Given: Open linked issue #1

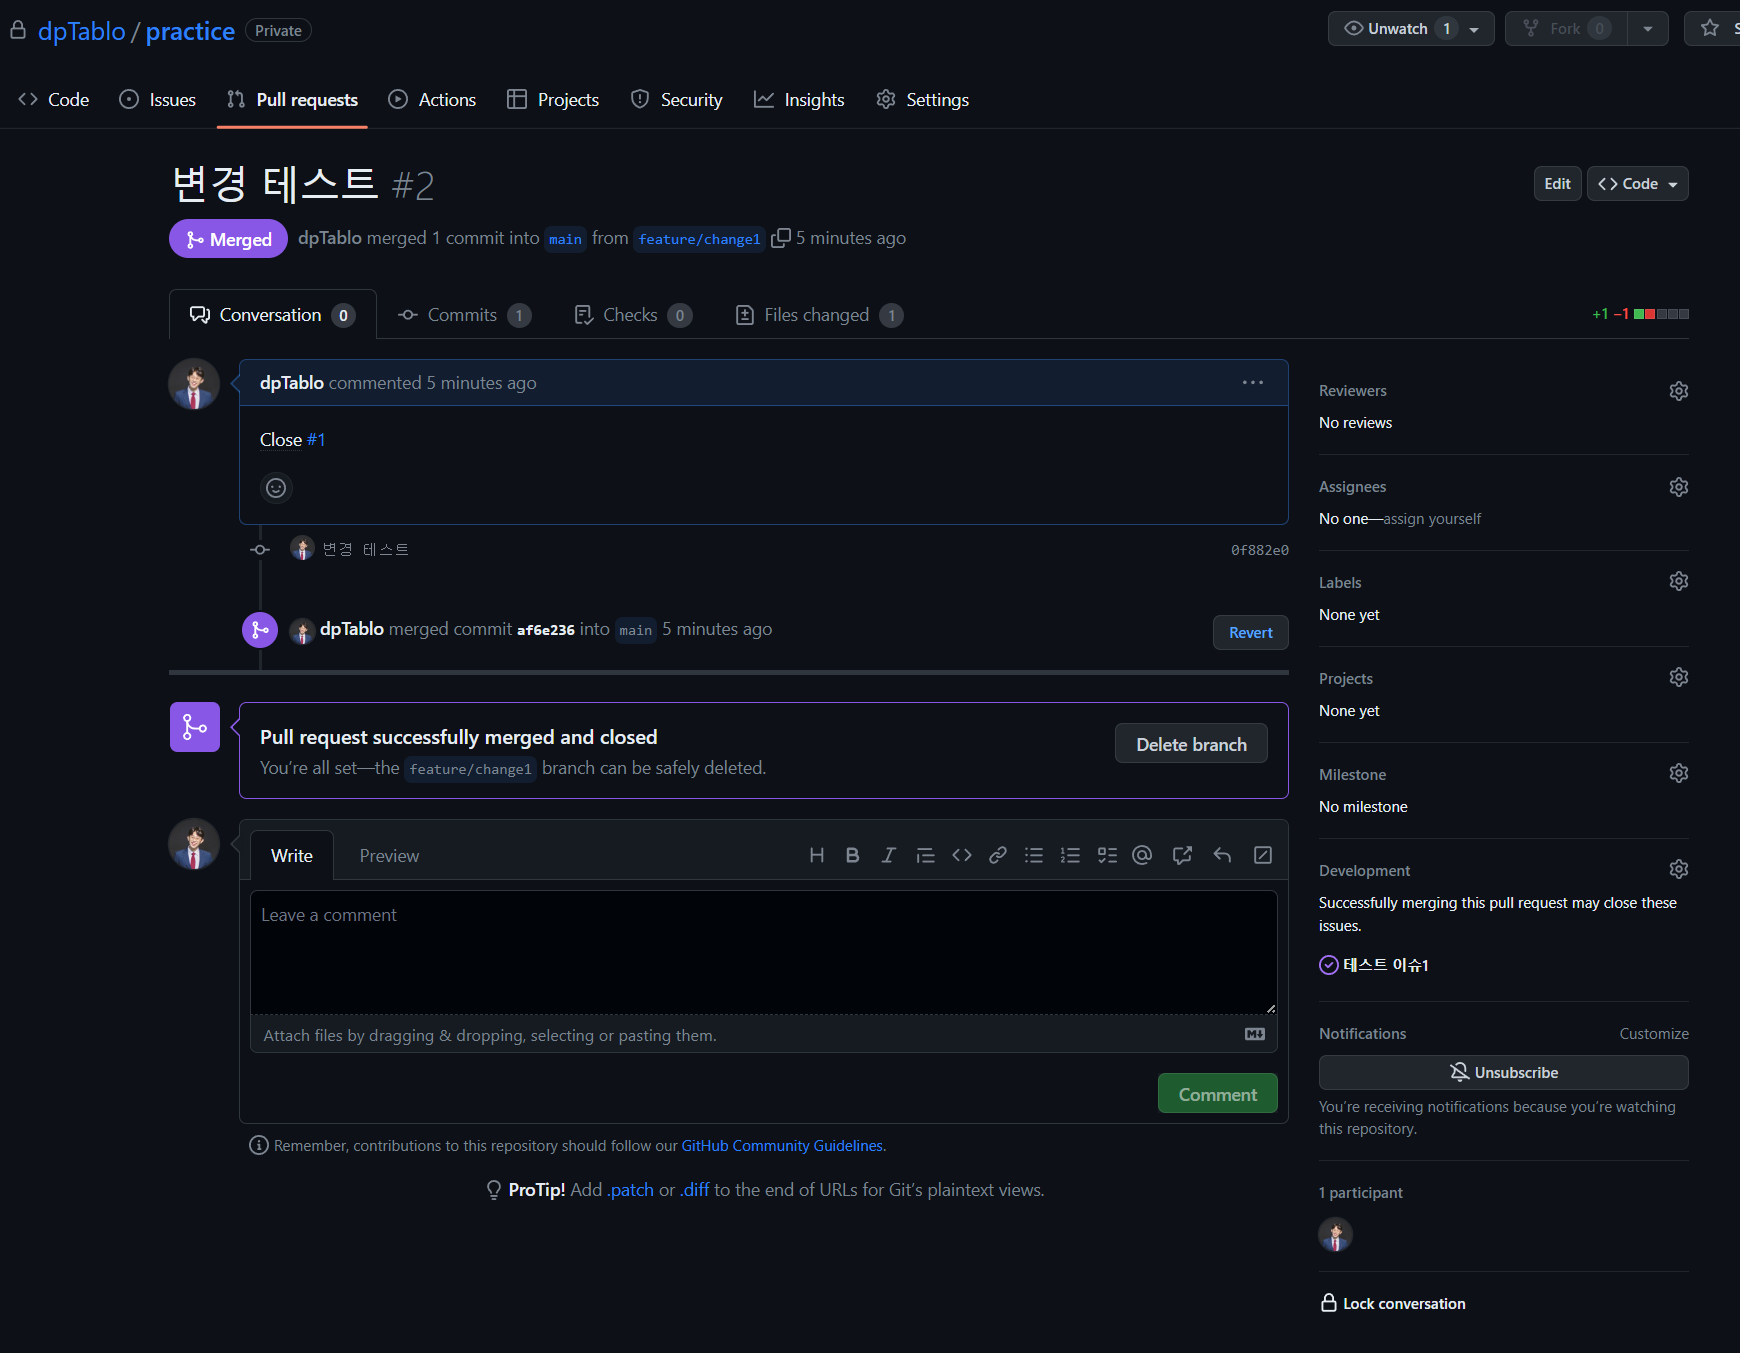Looking at the screenshot, I should 316,440.
